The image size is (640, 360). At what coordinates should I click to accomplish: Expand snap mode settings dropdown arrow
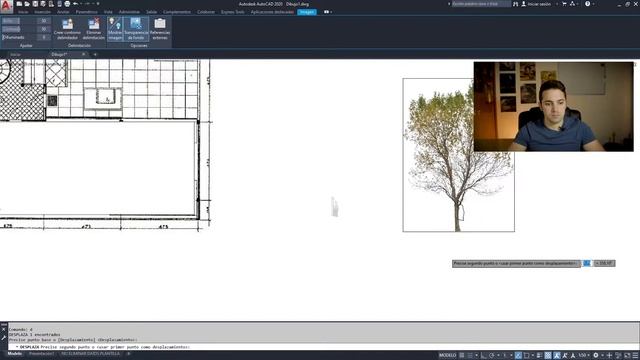point(476,356)
